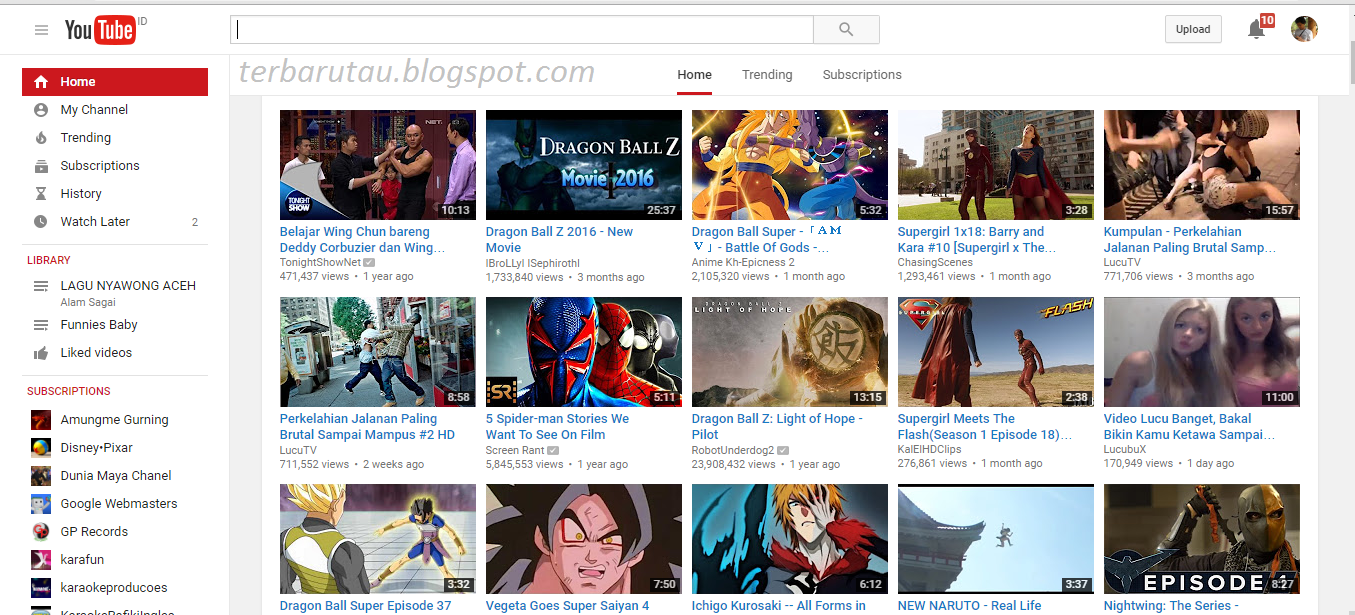Open the Supergirl Meets The Flash thumbnail
The height and width of the screenshot is (615, 1355).
[996, 352]
